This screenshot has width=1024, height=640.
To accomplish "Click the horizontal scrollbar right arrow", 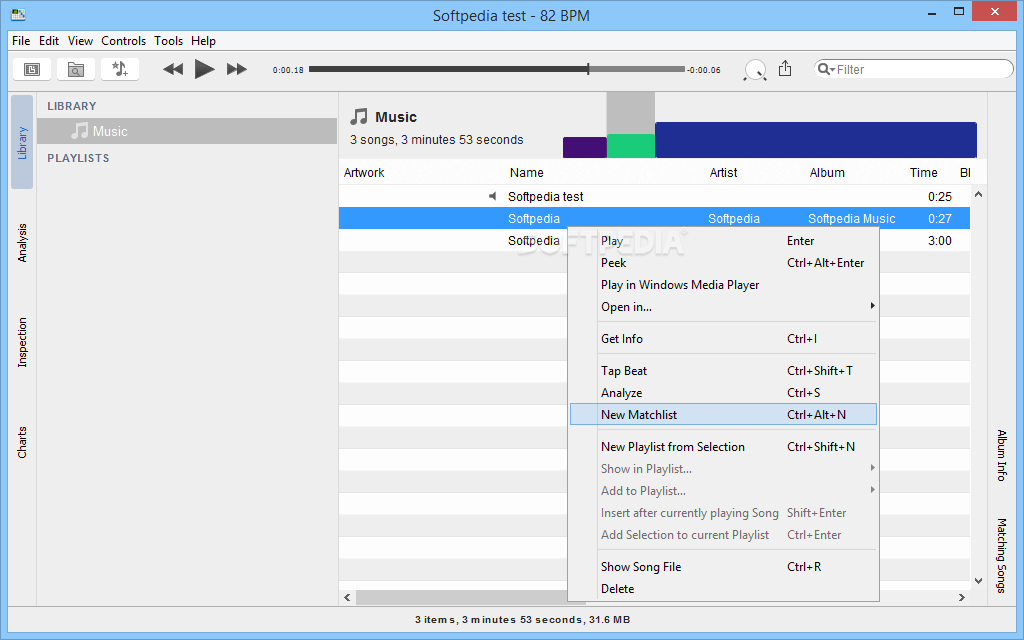I will coord(961,598).
